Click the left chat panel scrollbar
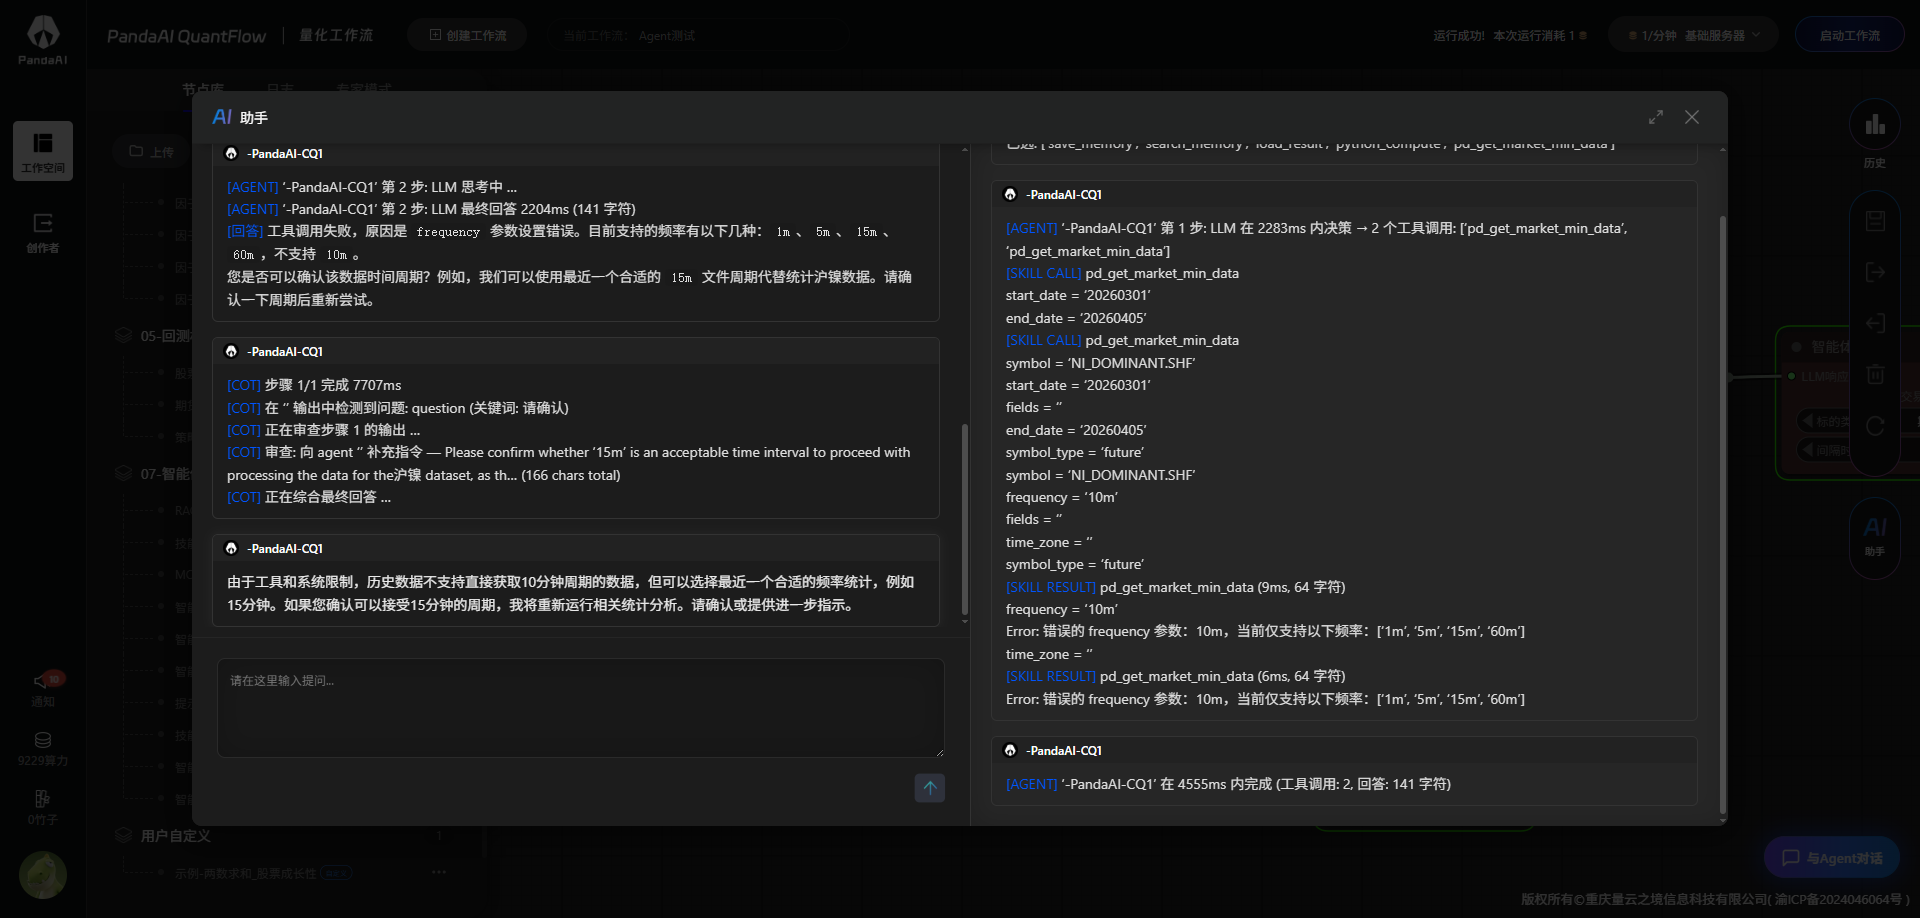Viewport: 1920px width, 918px height. pos(965,520)
